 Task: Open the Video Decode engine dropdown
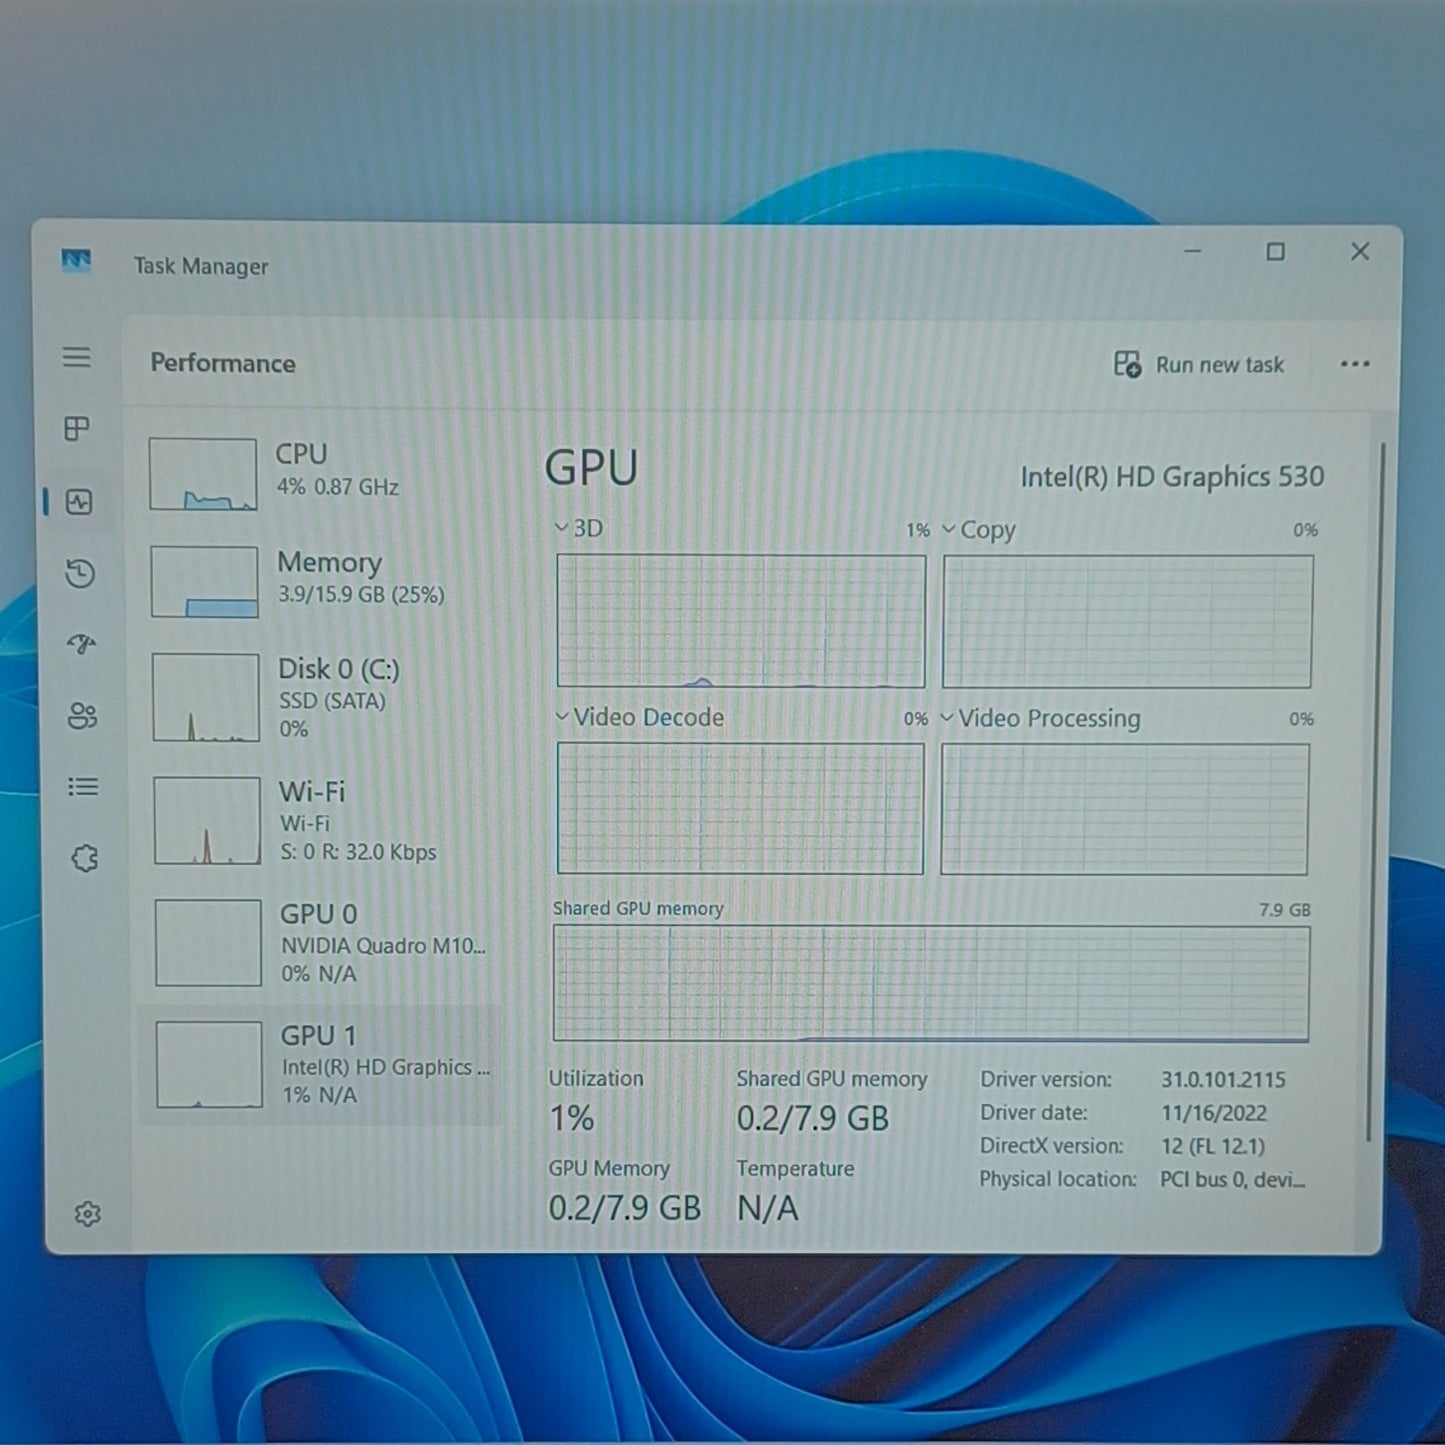[x=562, y=716]
